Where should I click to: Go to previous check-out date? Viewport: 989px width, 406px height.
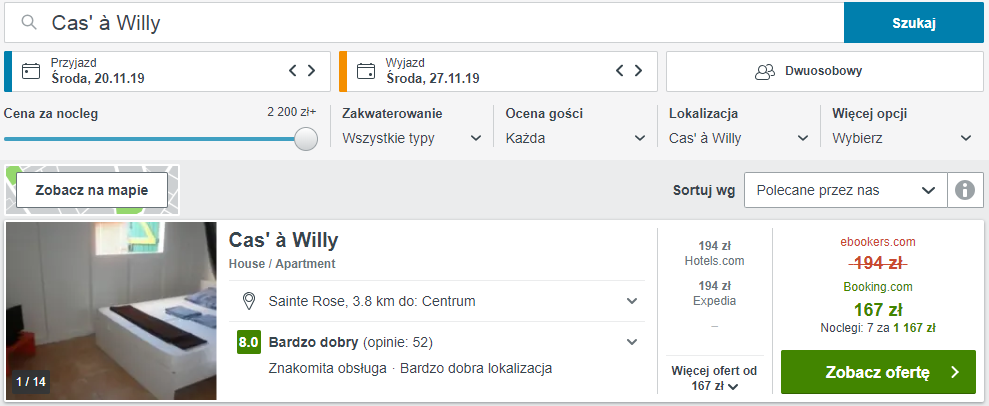(620, 71)
